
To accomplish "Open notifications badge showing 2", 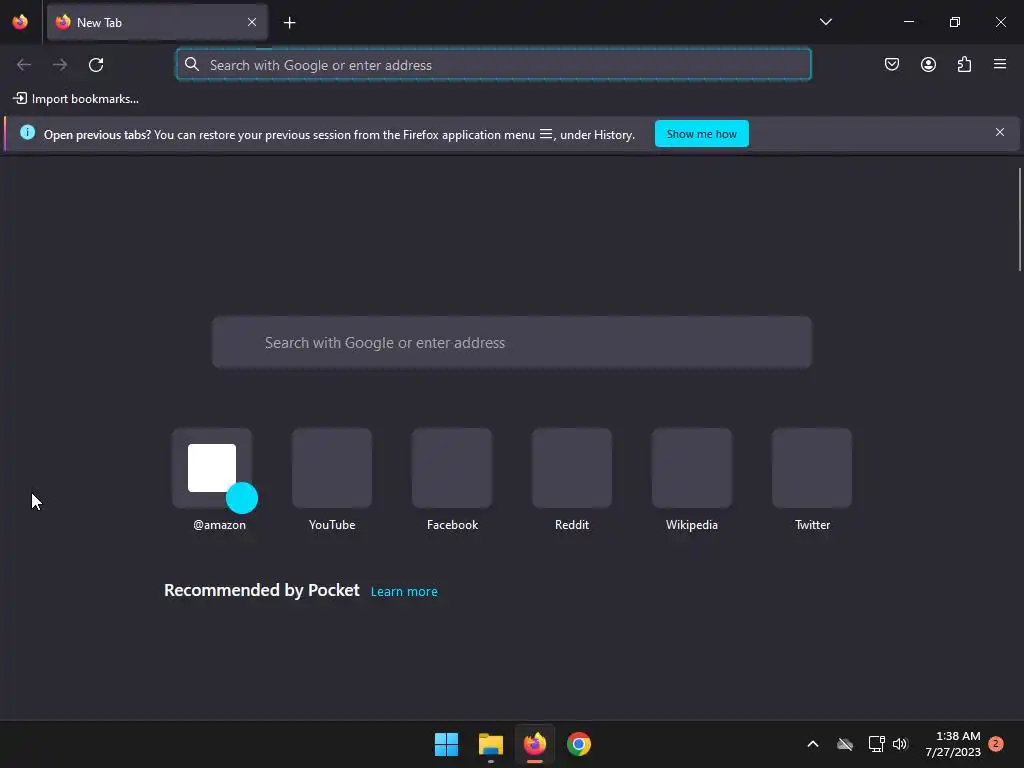I will point(996,744).
